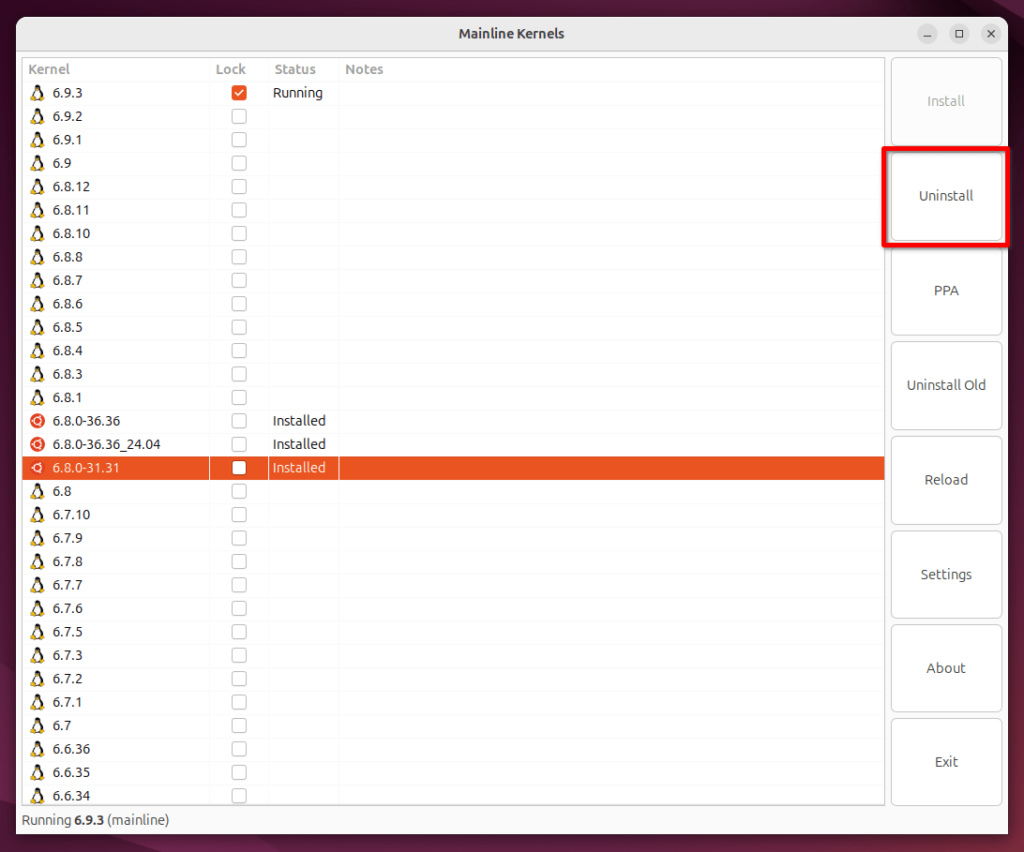Open the About dialog
The width and height of the screenshot is (1024, 852).
tap(946, 668)
